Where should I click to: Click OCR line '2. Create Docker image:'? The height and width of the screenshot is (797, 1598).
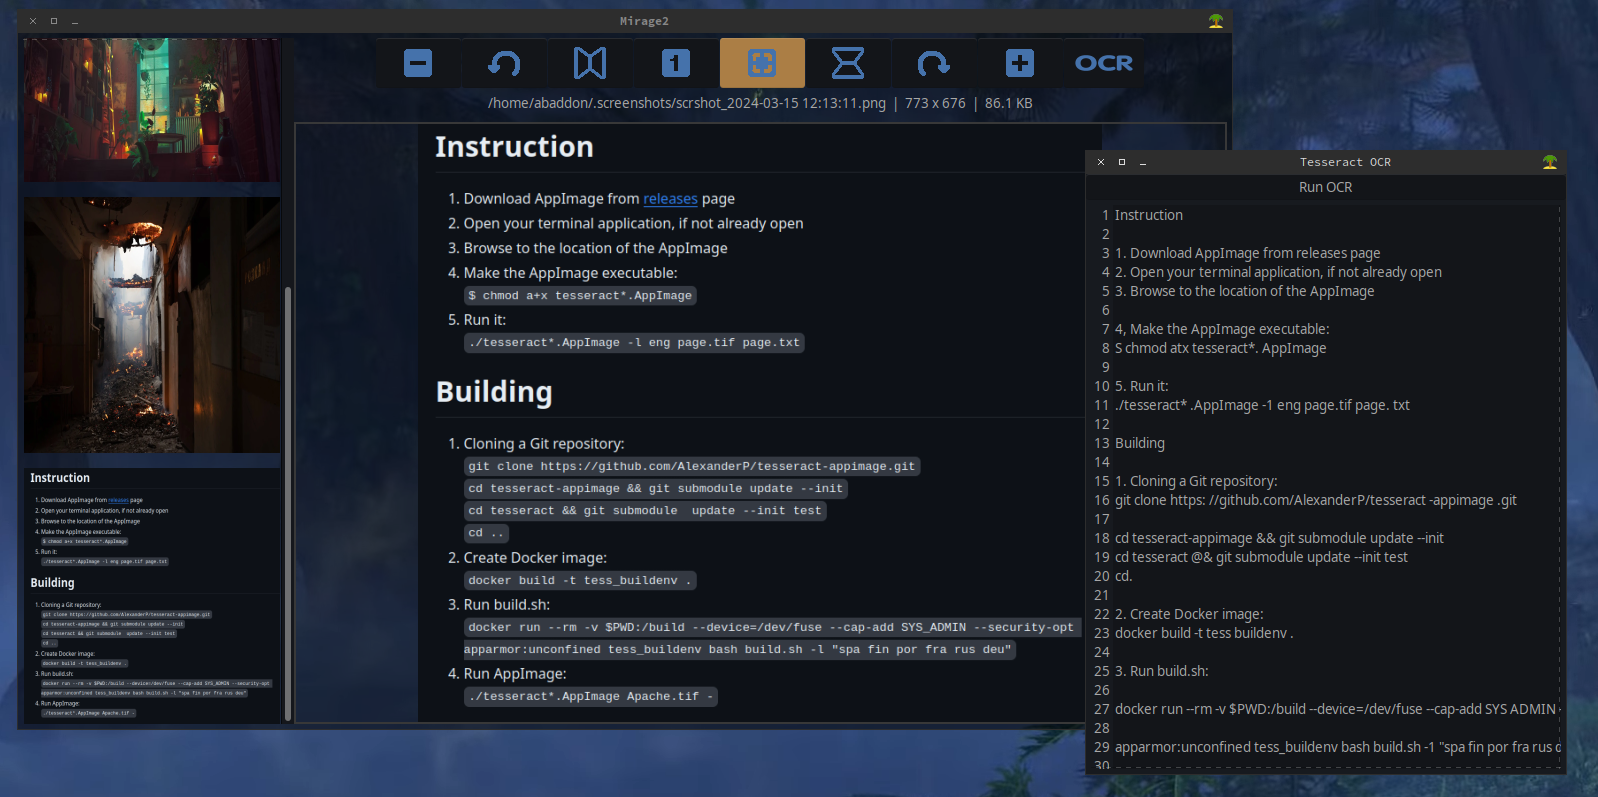pos(1189,614)
